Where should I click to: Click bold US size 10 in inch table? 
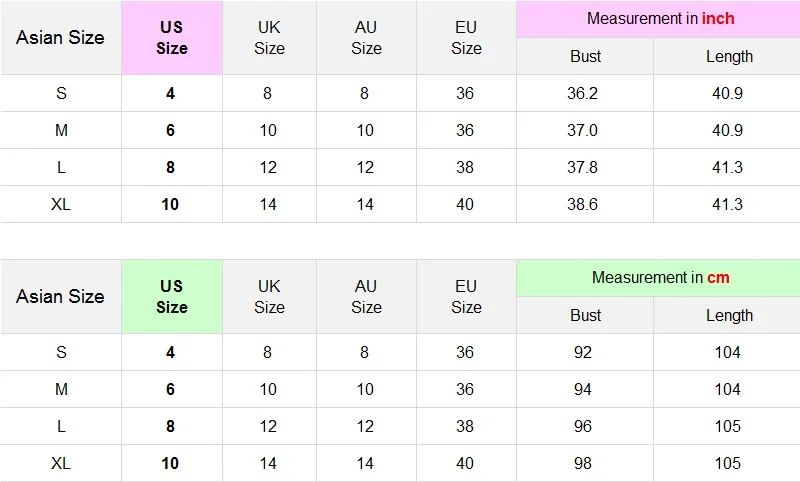(x=170, y=205)
